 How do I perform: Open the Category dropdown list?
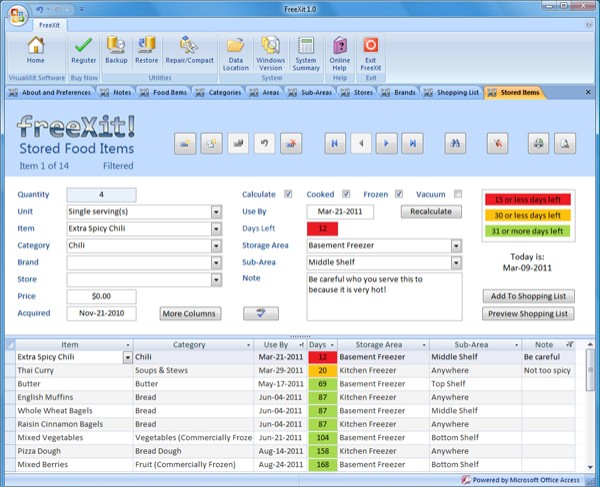tap(216, 246)
